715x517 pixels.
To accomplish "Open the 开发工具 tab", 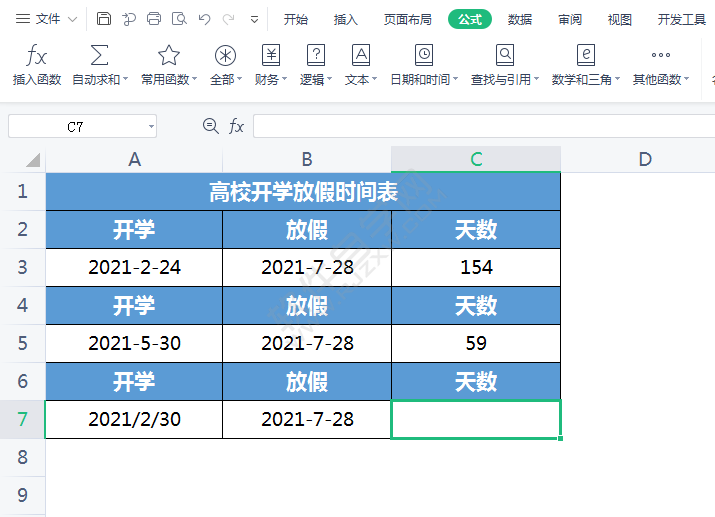I will click(682, 19).
